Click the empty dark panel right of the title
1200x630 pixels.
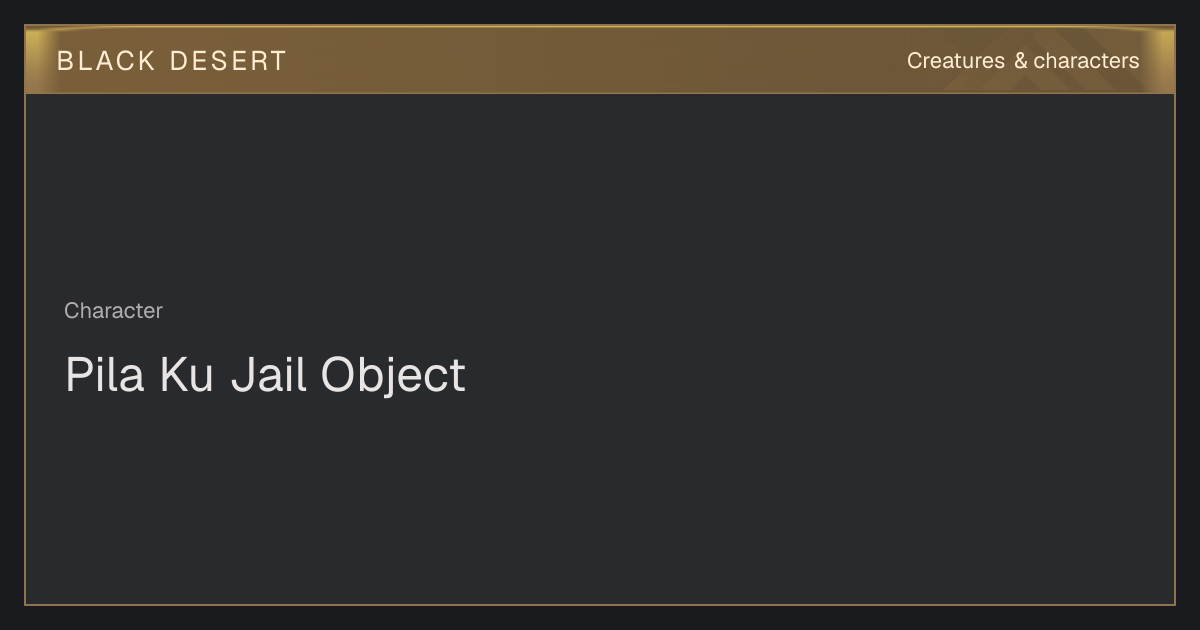click(820, 376)
